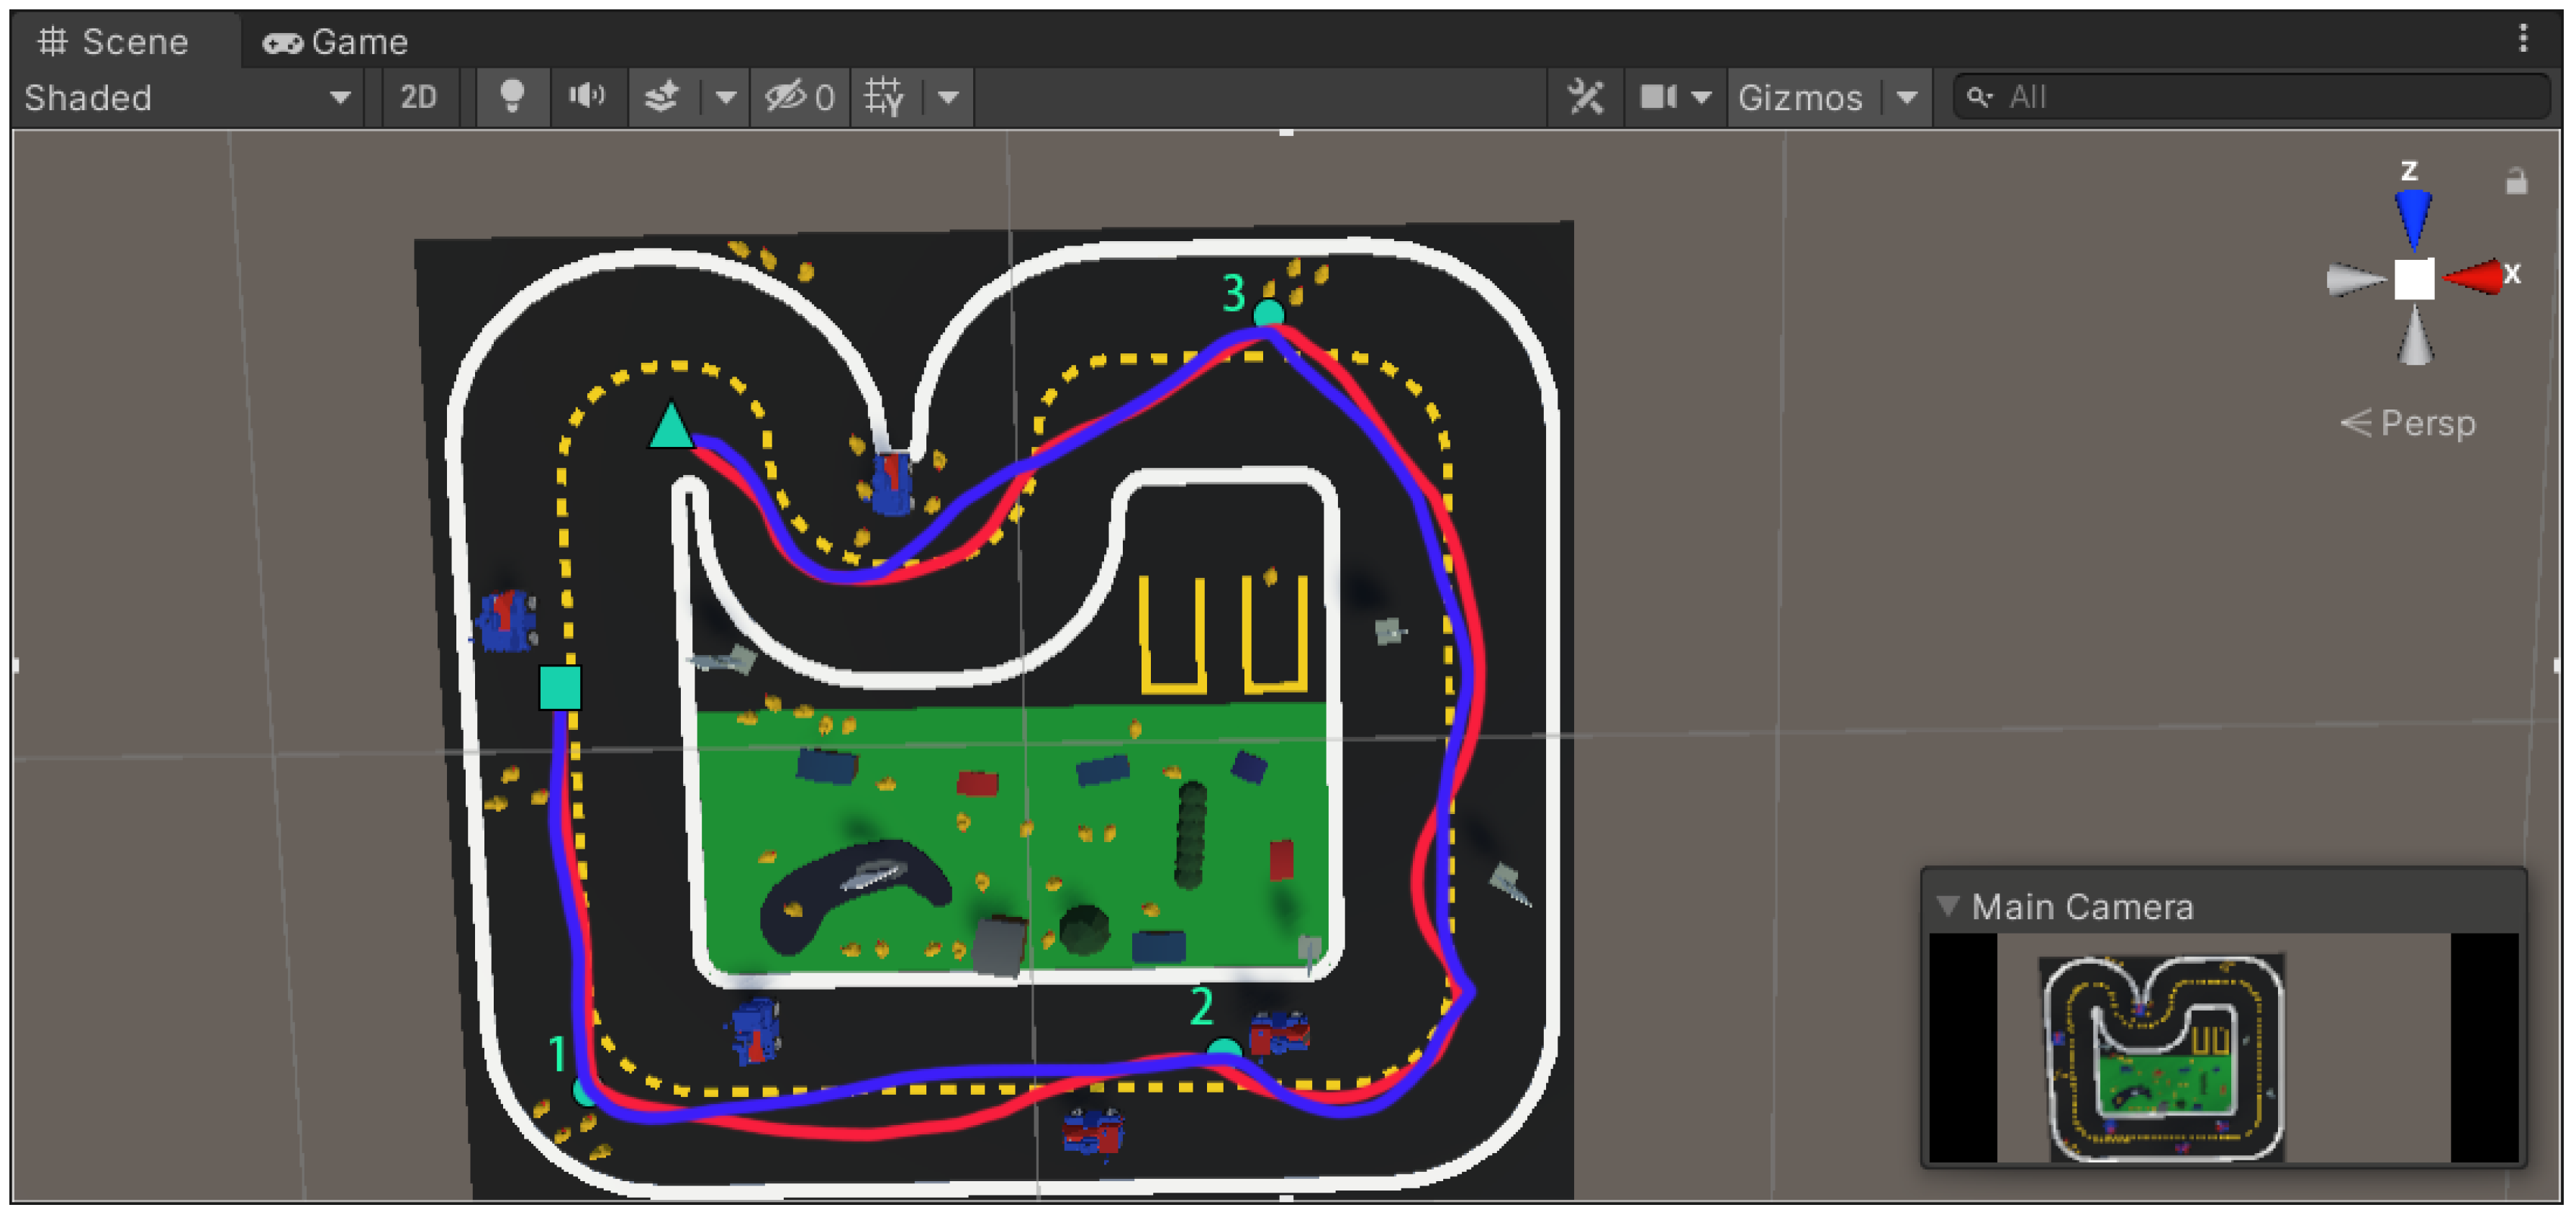The height and width of the screenshot is (1220, 2576).
Task: Expand the Gizmos dropdown arrow
Action: (x=1907, y=97)
